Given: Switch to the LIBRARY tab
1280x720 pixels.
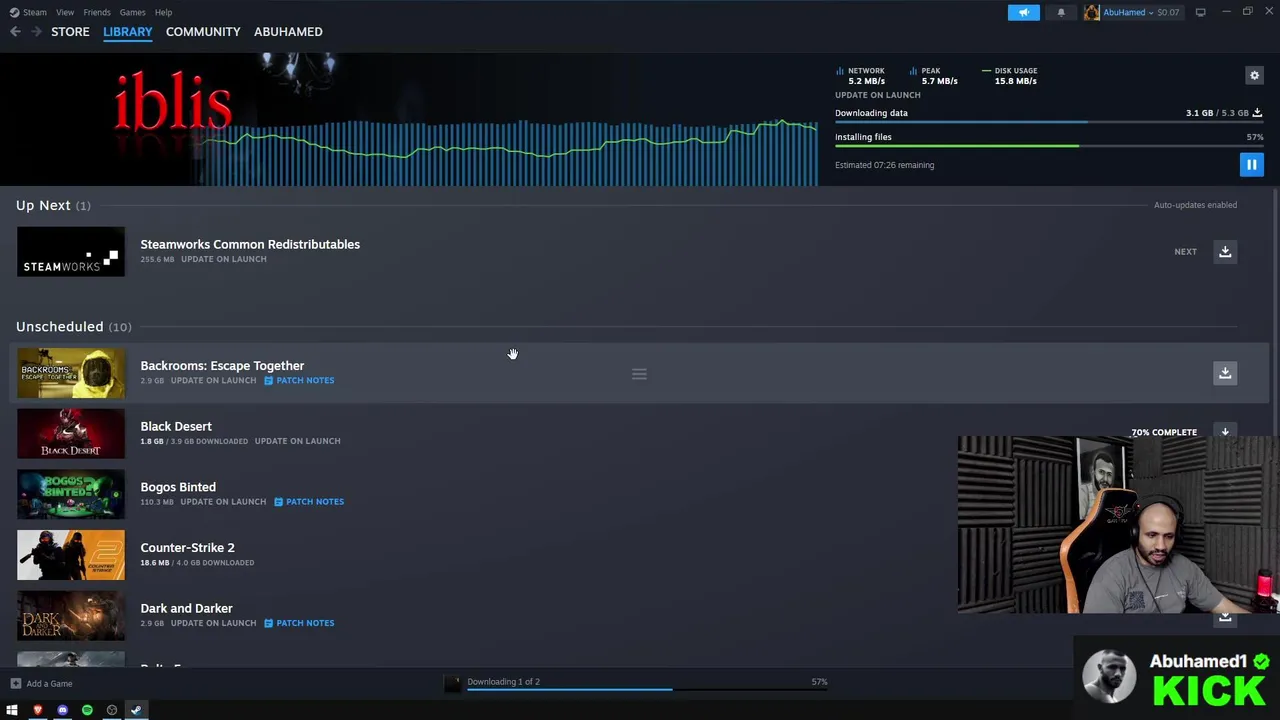Looking at the screenshot, I should point(128,32).
